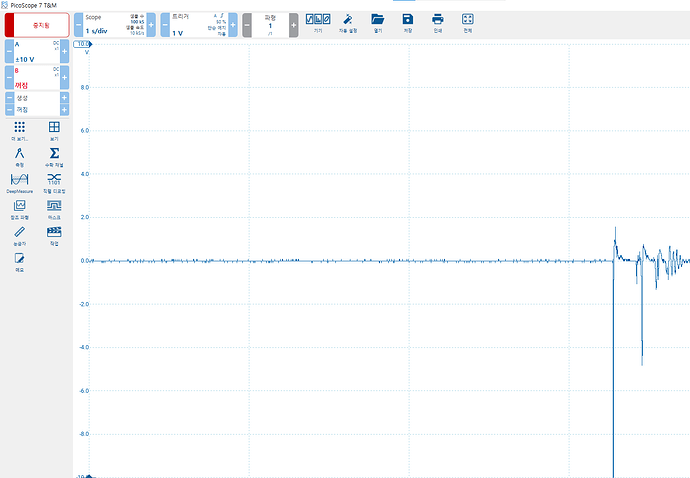Increase the Scope timebase with plus
690x478 pixels.
click(x=151, y=25)
